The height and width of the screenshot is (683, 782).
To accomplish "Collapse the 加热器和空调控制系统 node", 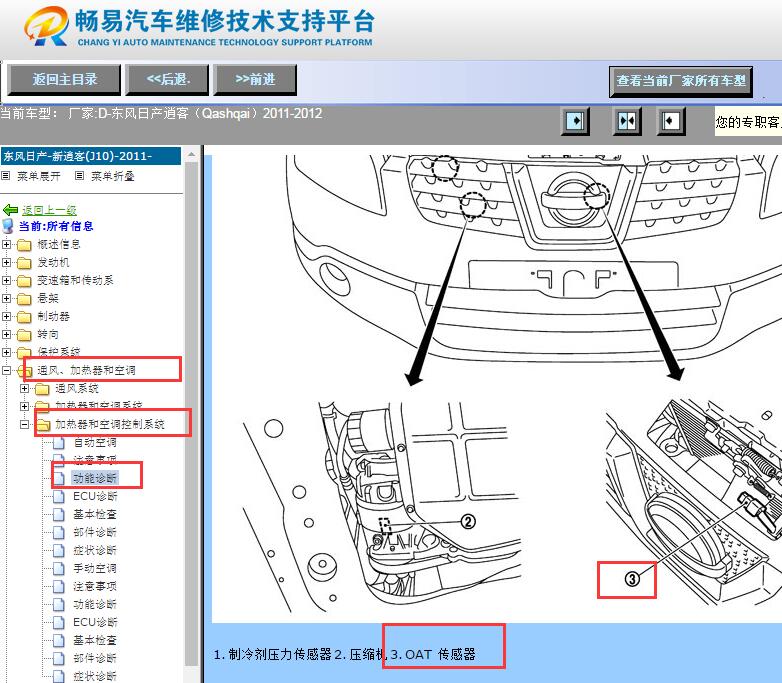I will pos(24,425).
